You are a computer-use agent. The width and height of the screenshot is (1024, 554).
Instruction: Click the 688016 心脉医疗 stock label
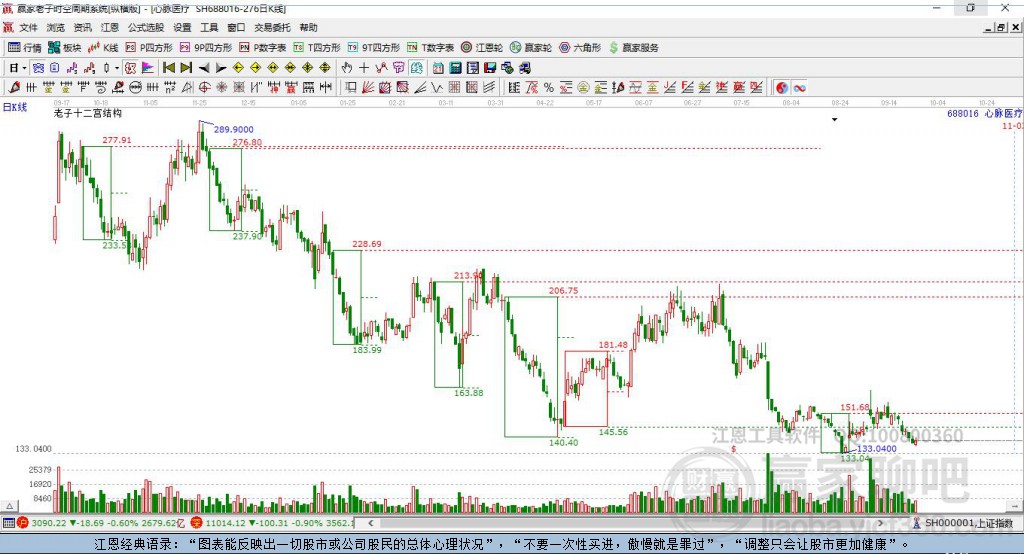point(985,114)
